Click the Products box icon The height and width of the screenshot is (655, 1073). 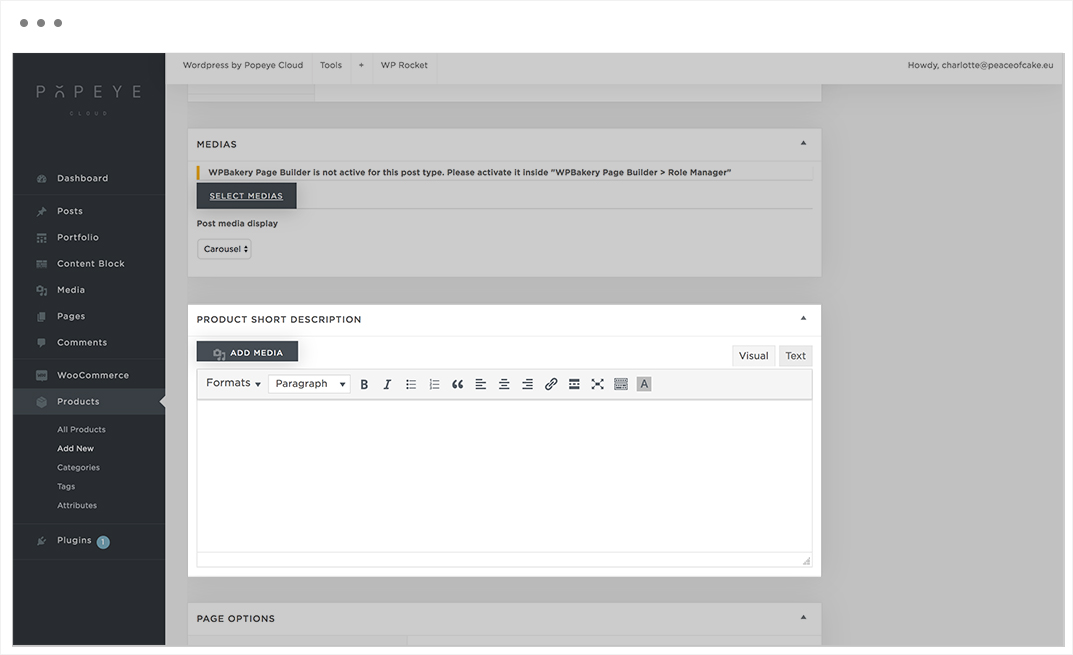(x=42, y=402)
